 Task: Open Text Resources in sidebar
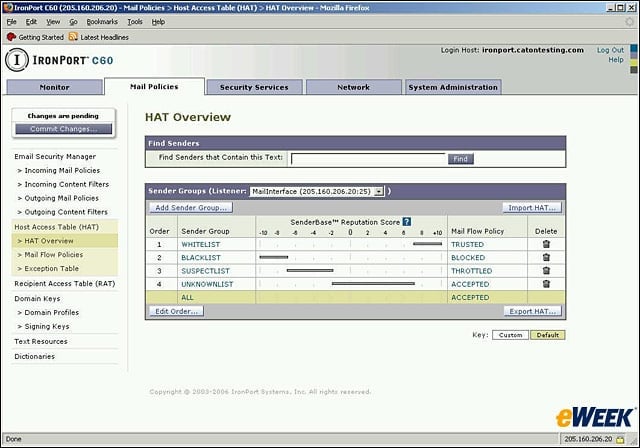(41, 342)
